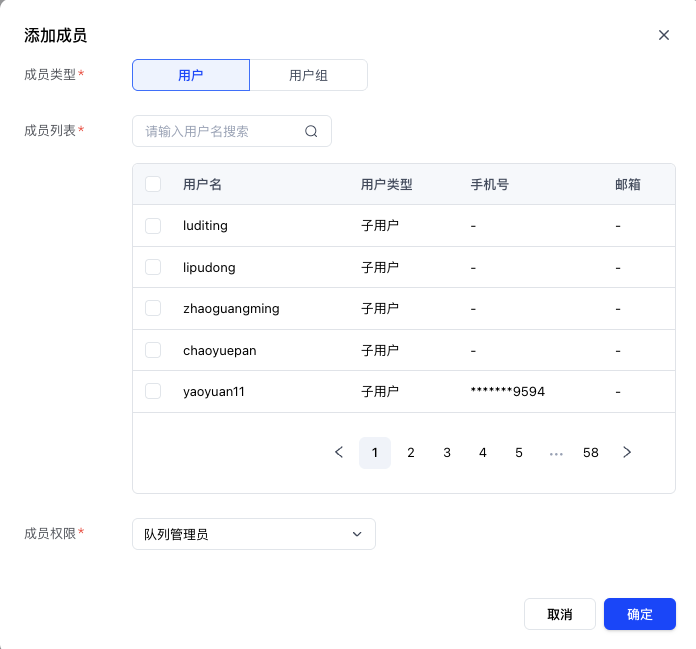Viewport: 696px width, 649px height.
Task: Click the 确定 button
Action: pyautogui.click(x=640, y=614)
